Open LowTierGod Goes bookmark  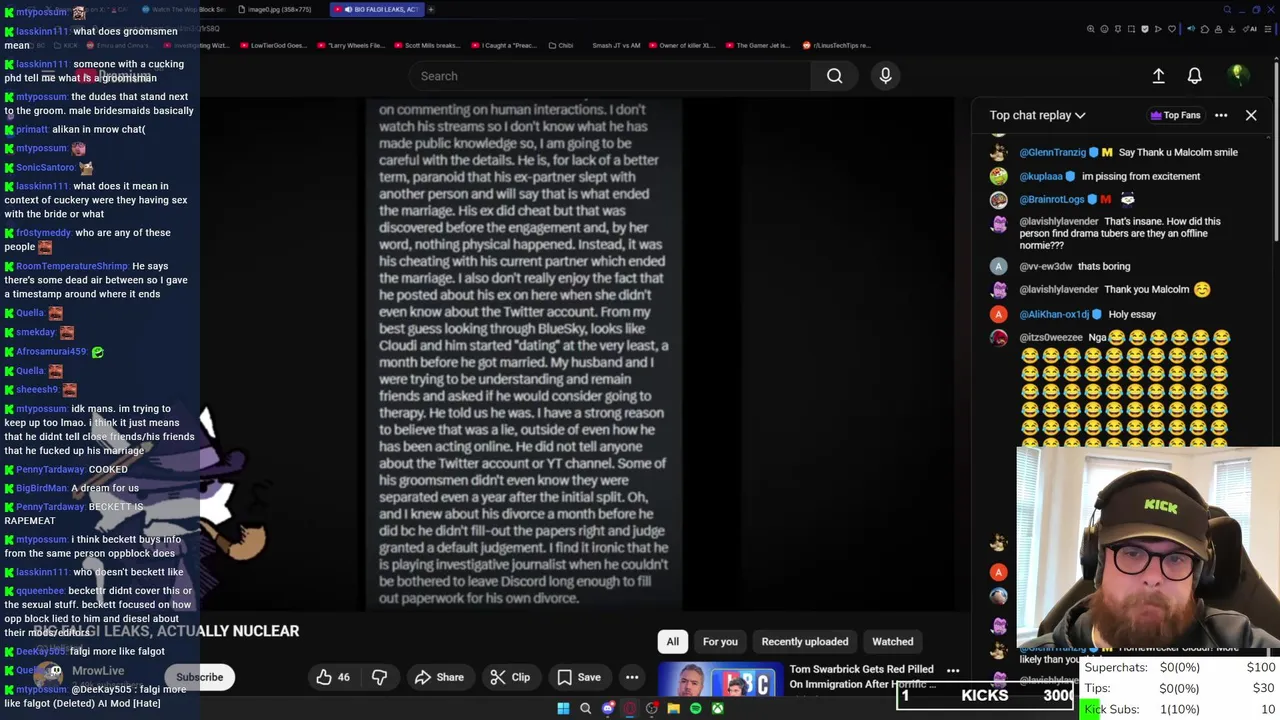[273, 45]
